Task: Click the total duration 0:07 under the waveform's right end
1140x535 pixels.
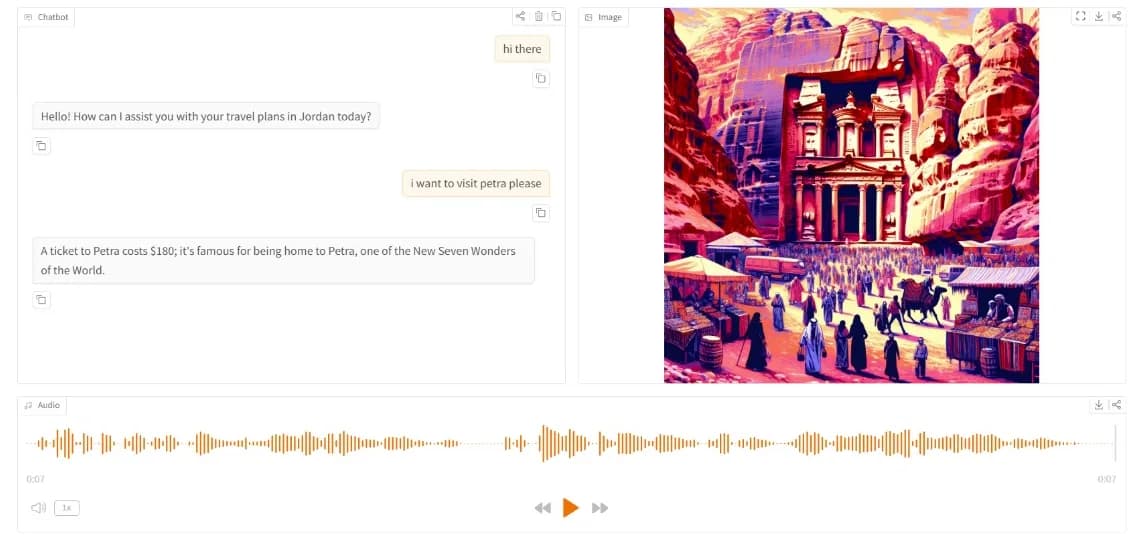Action: pos(1107,479)
